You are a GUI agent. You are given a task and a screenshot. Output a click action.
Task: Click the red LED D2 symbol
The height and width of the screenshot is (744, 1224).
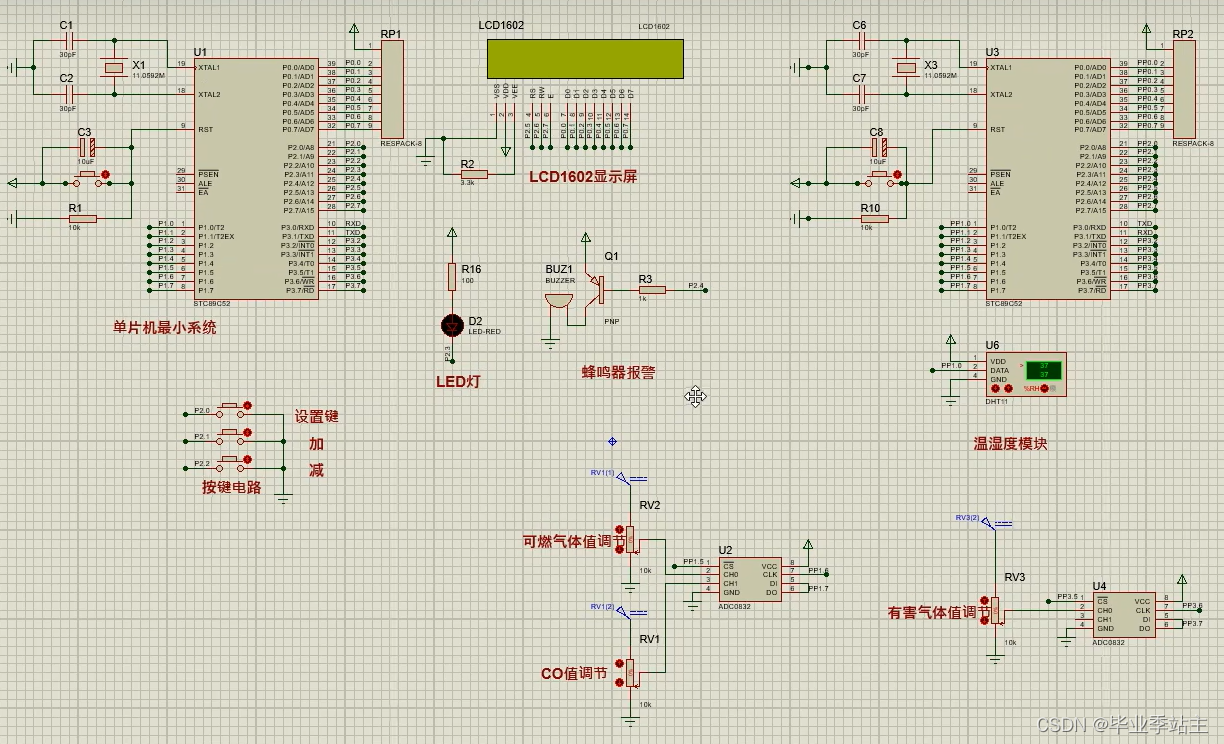[452, 324]
